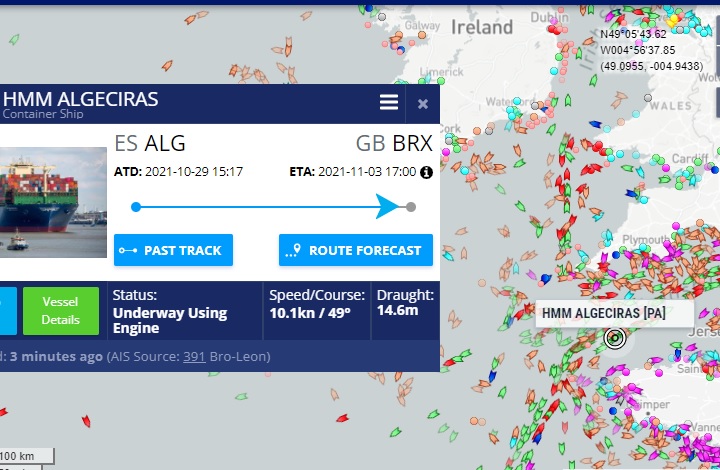Viewport: 720px width, 470px height.
Task: Open the route forecast
Action: [356, 250]
